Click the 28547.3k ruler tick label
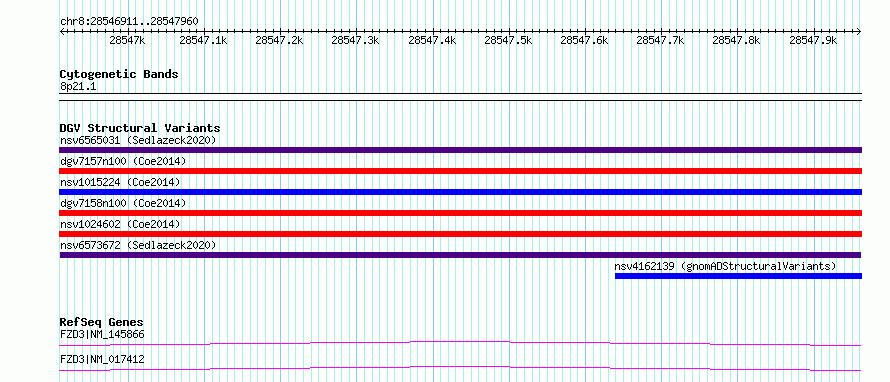 coord(356,40)
